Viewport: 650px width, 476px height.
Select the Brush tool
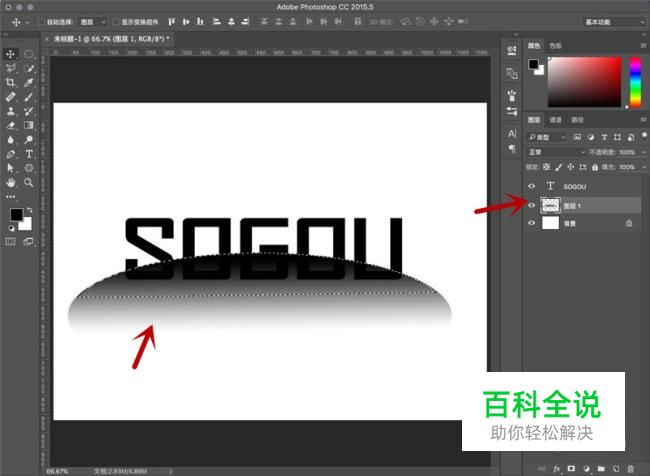coord(29,97)
